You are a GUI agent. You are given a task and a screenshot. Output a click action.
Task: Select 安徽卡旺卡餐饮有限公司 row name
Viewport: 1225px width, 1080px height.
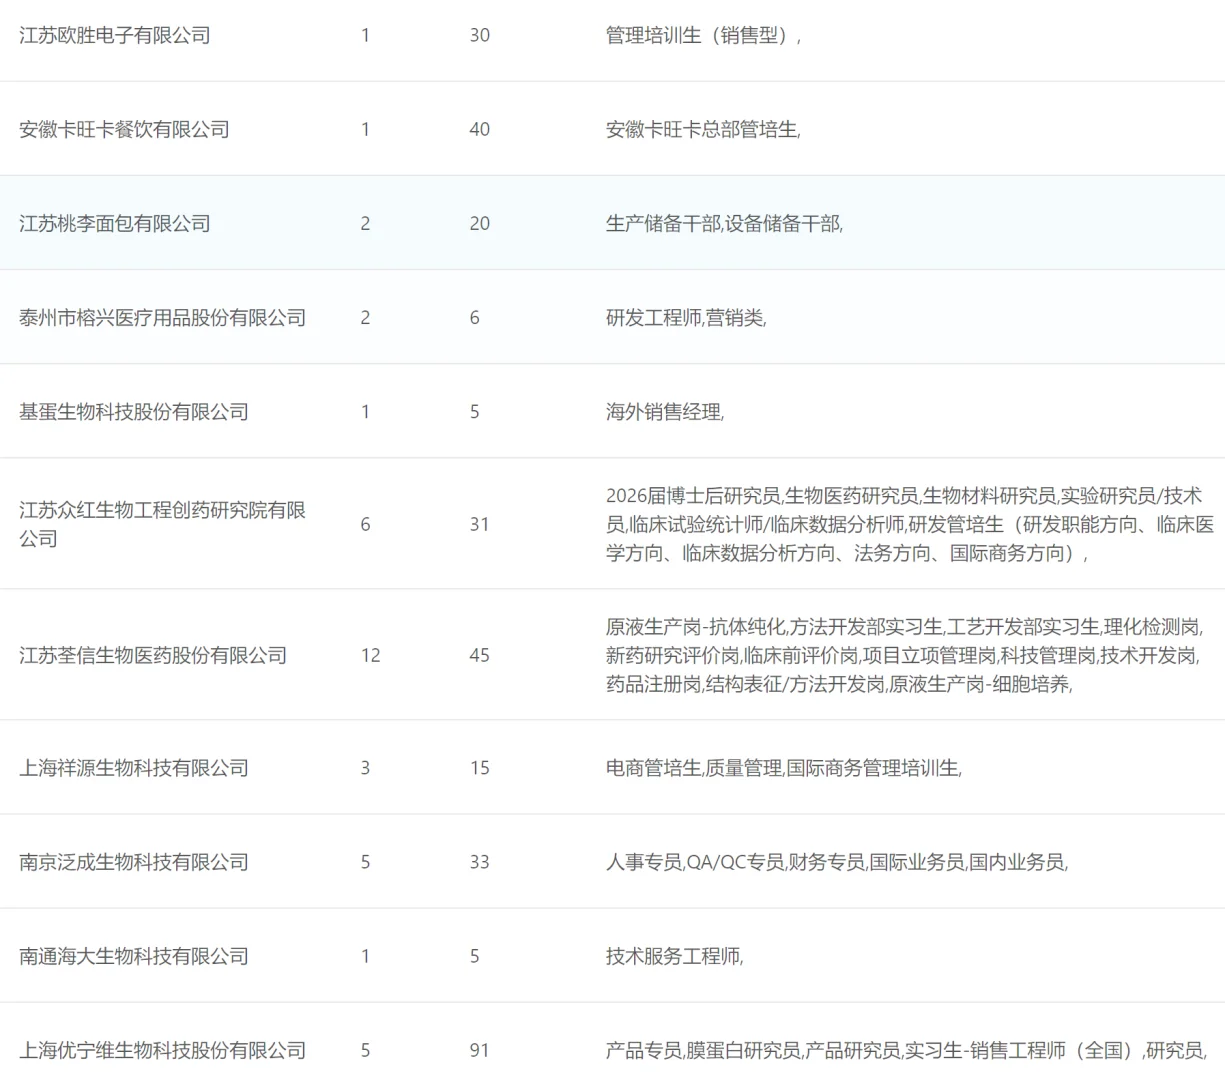[x=124, y=129]
